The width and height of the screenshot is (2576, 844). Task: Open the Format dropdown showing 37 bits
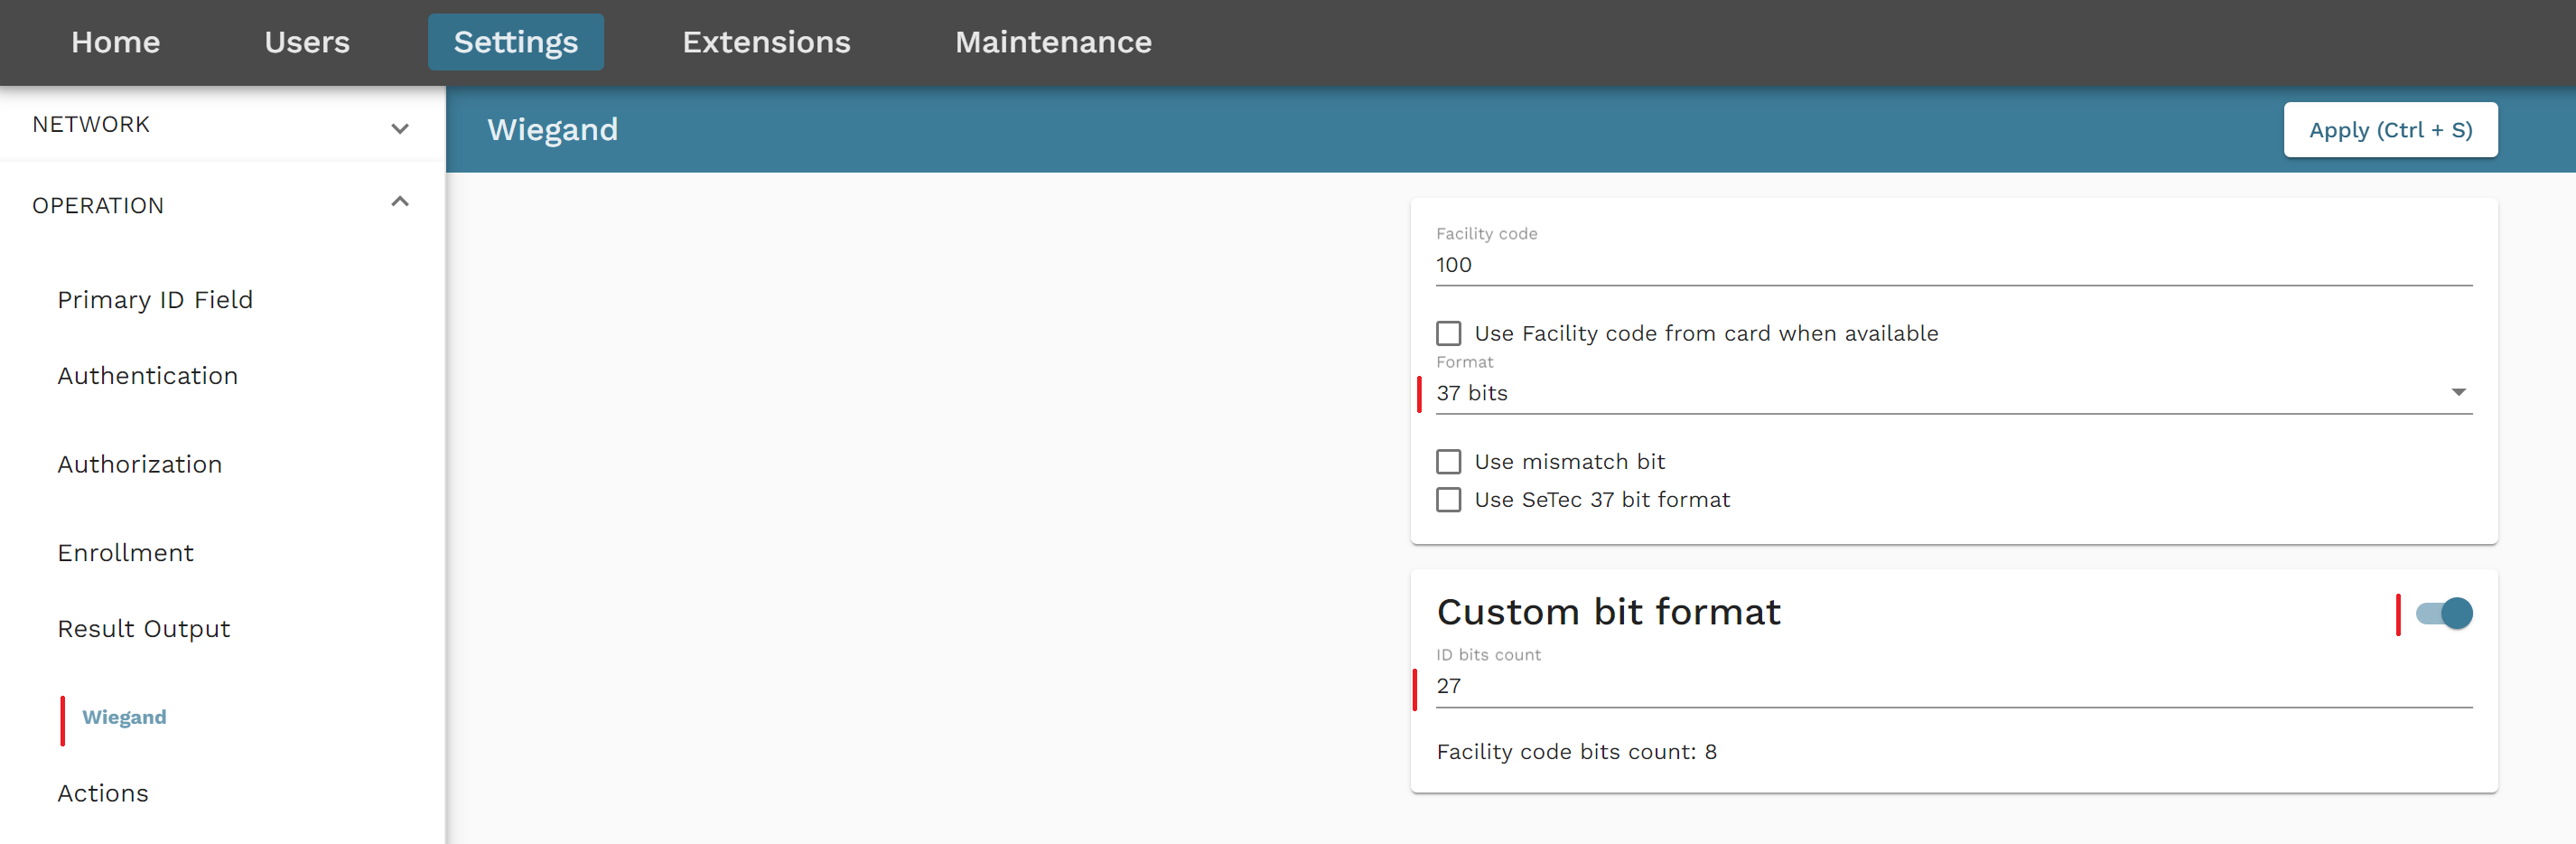pos(1953,393)
